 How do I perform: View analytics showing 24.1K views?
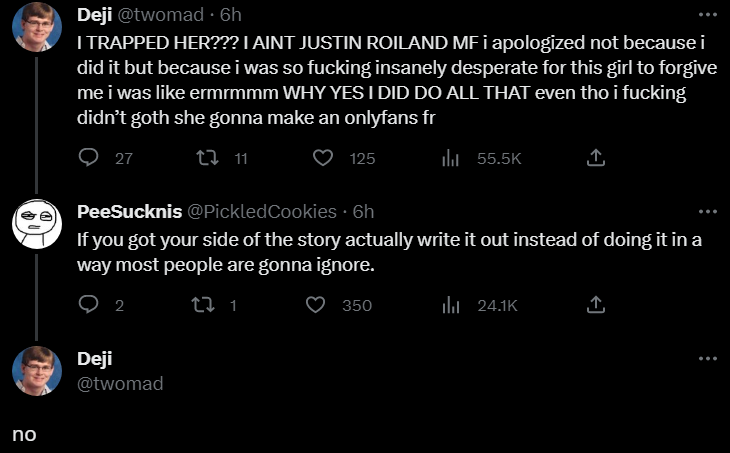point(451,305)
